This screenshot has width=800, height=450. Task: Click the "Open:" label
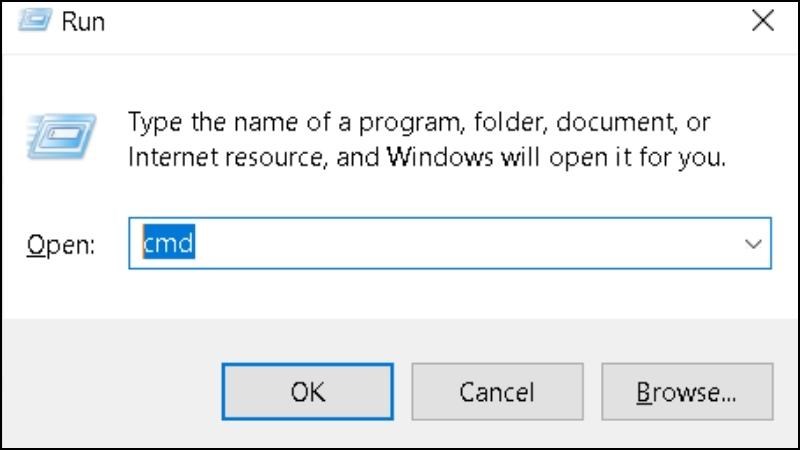point(61,246)
